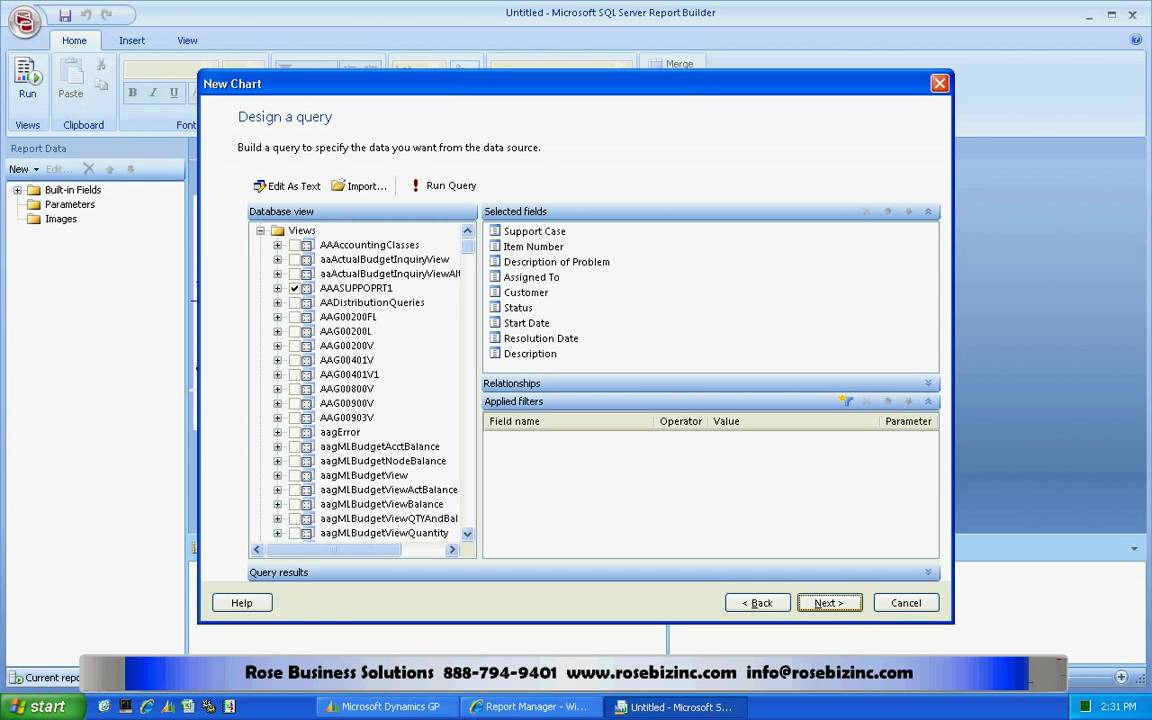Click the vertical scrollbar down arrow in Database view

click(x=467, y=534)
